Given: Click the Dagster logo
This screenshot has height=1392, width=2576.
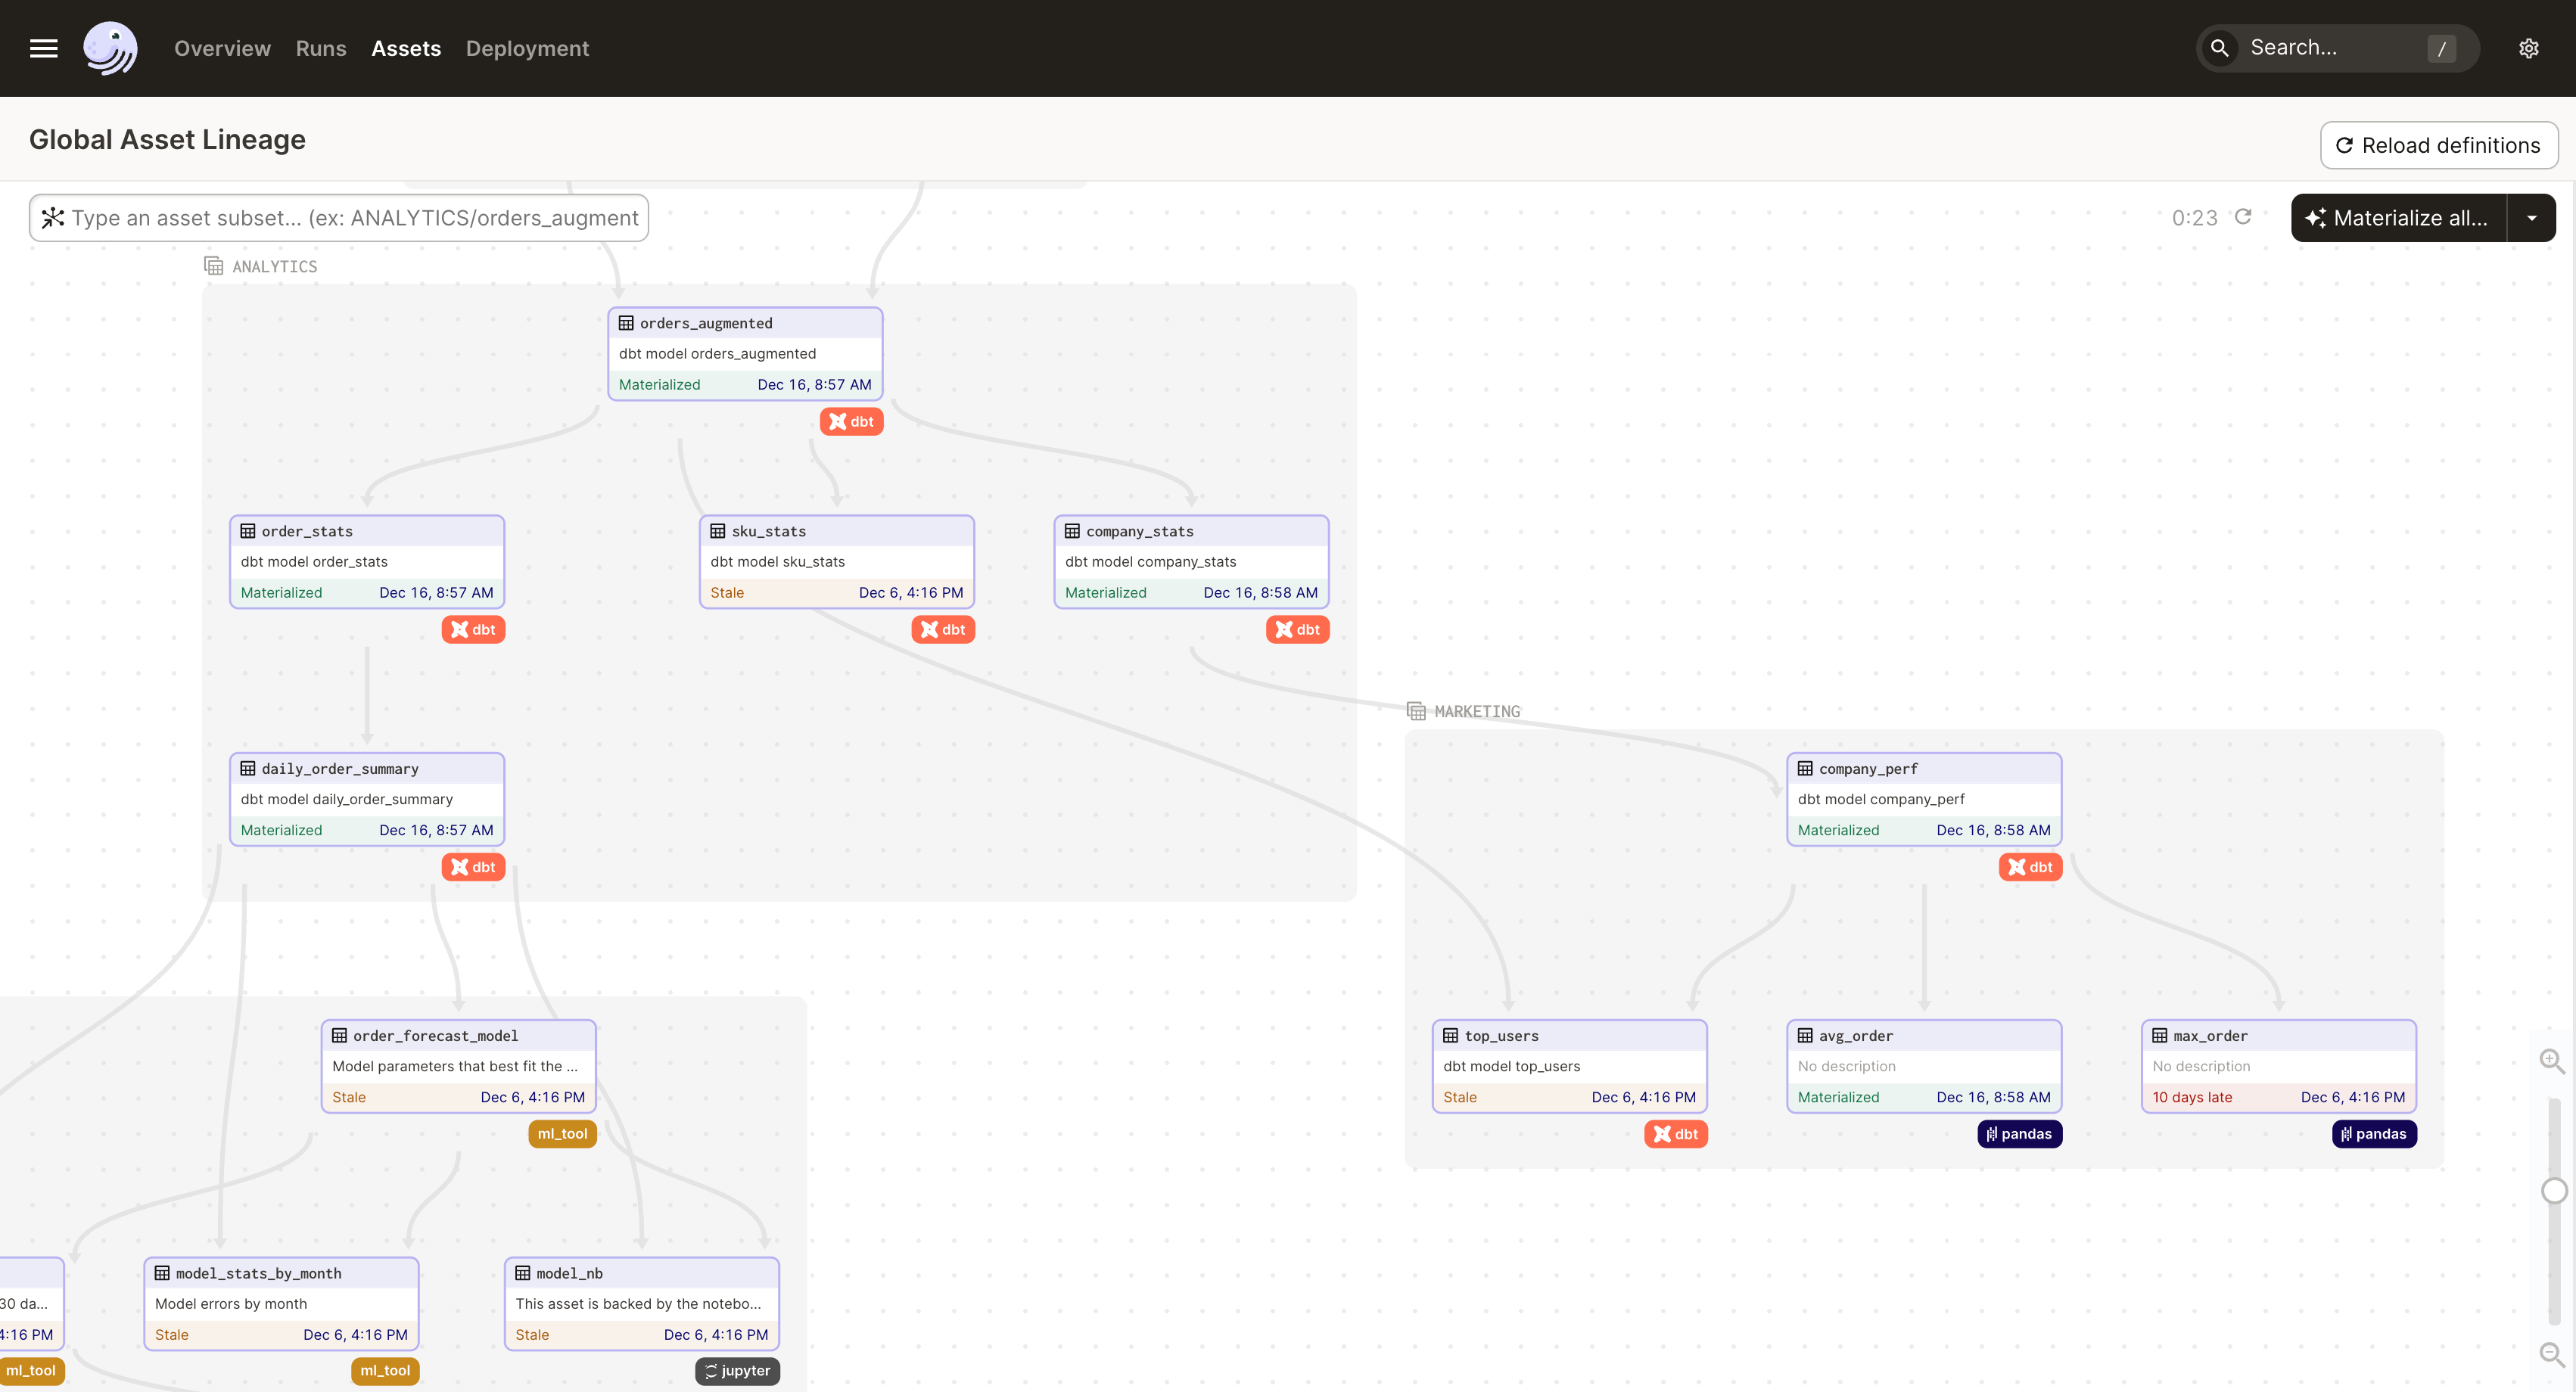Looking at the screenshot, I should point(110,48).
